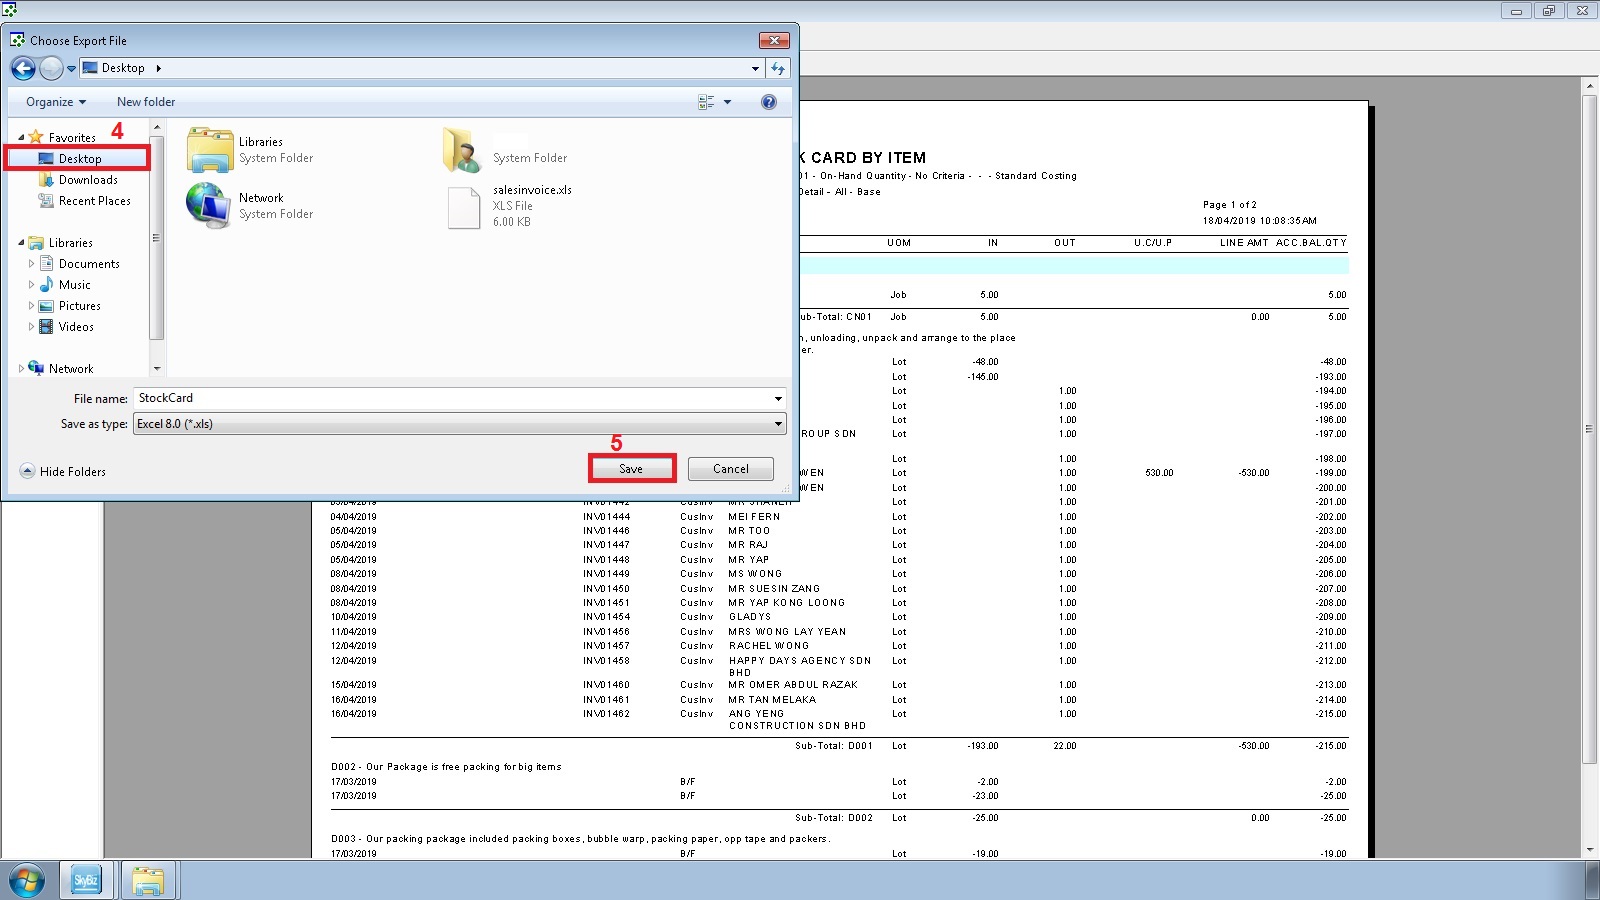Expand the Save as type dropdown
1600x900 pixels.
pyautogui.click(x=778, y=424)
